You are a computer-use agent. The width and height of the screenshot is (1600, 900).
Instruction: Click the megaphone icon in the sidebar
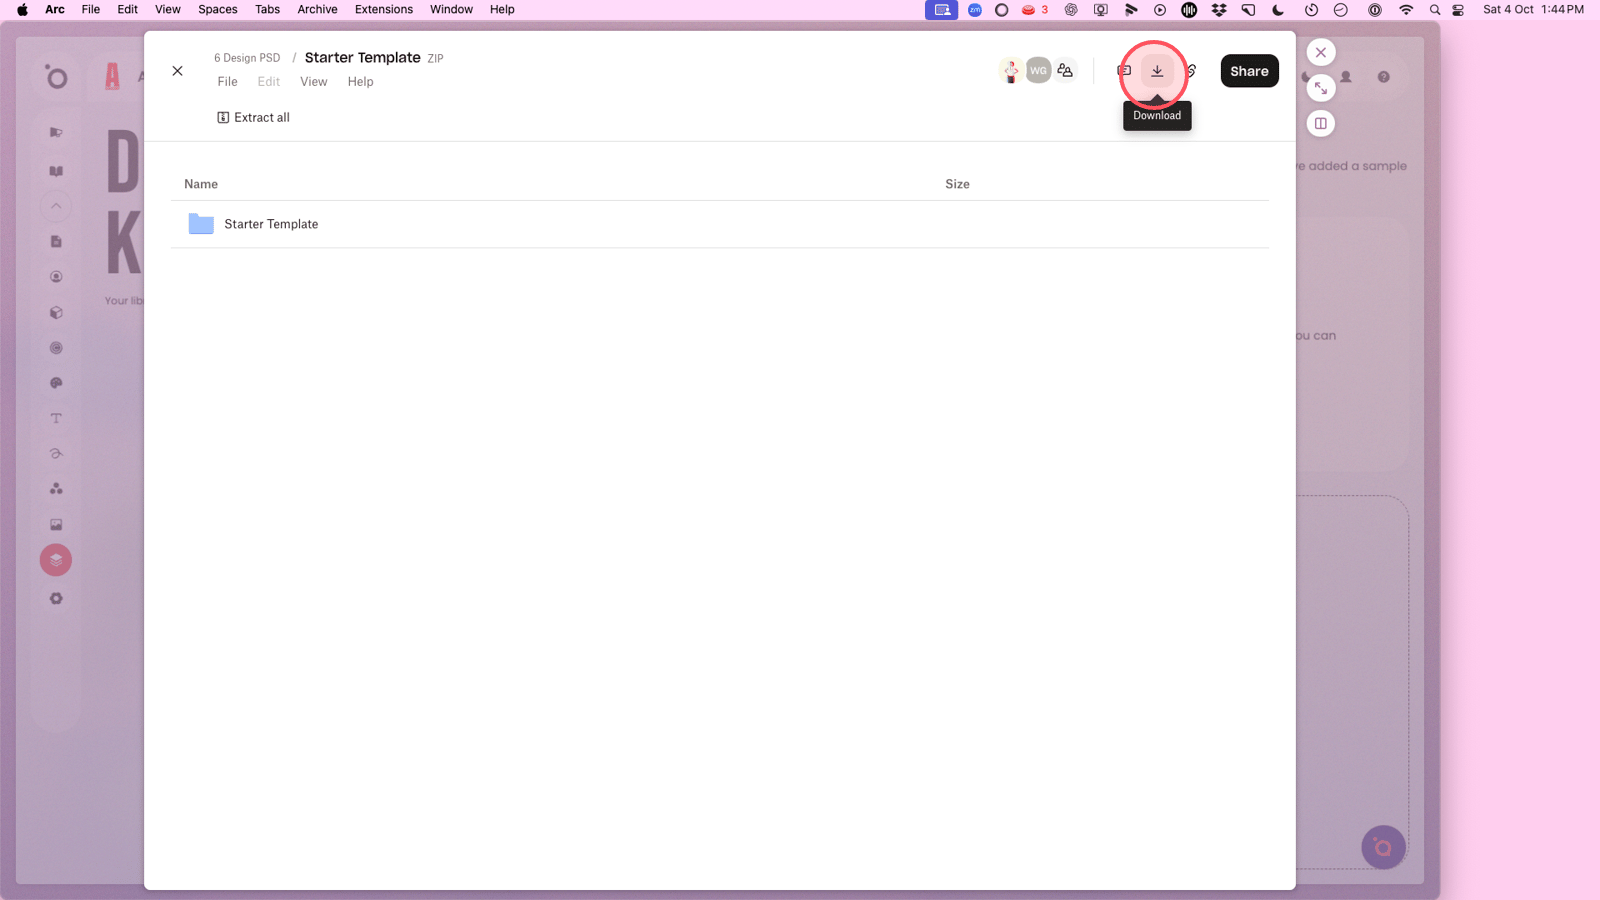(x=56, y=133)
